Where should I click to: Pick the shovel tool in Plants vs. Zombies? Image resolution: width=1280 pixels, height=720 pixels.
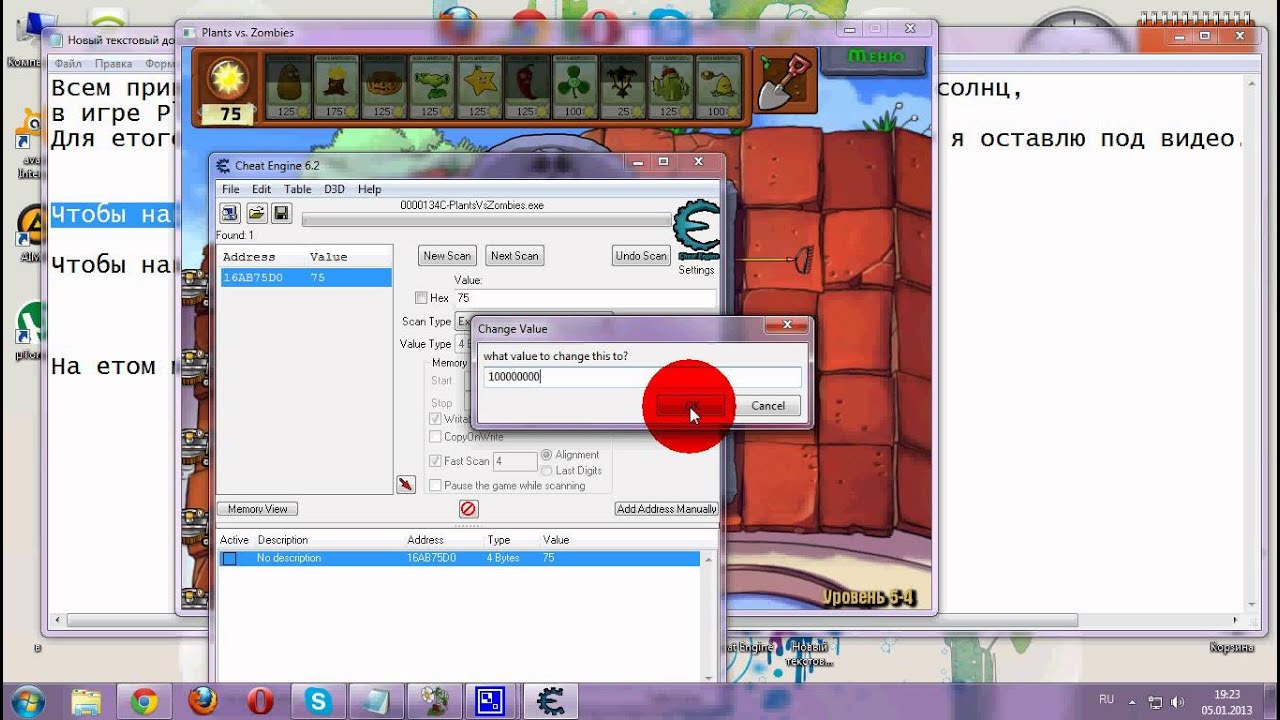tap(786, 79)
